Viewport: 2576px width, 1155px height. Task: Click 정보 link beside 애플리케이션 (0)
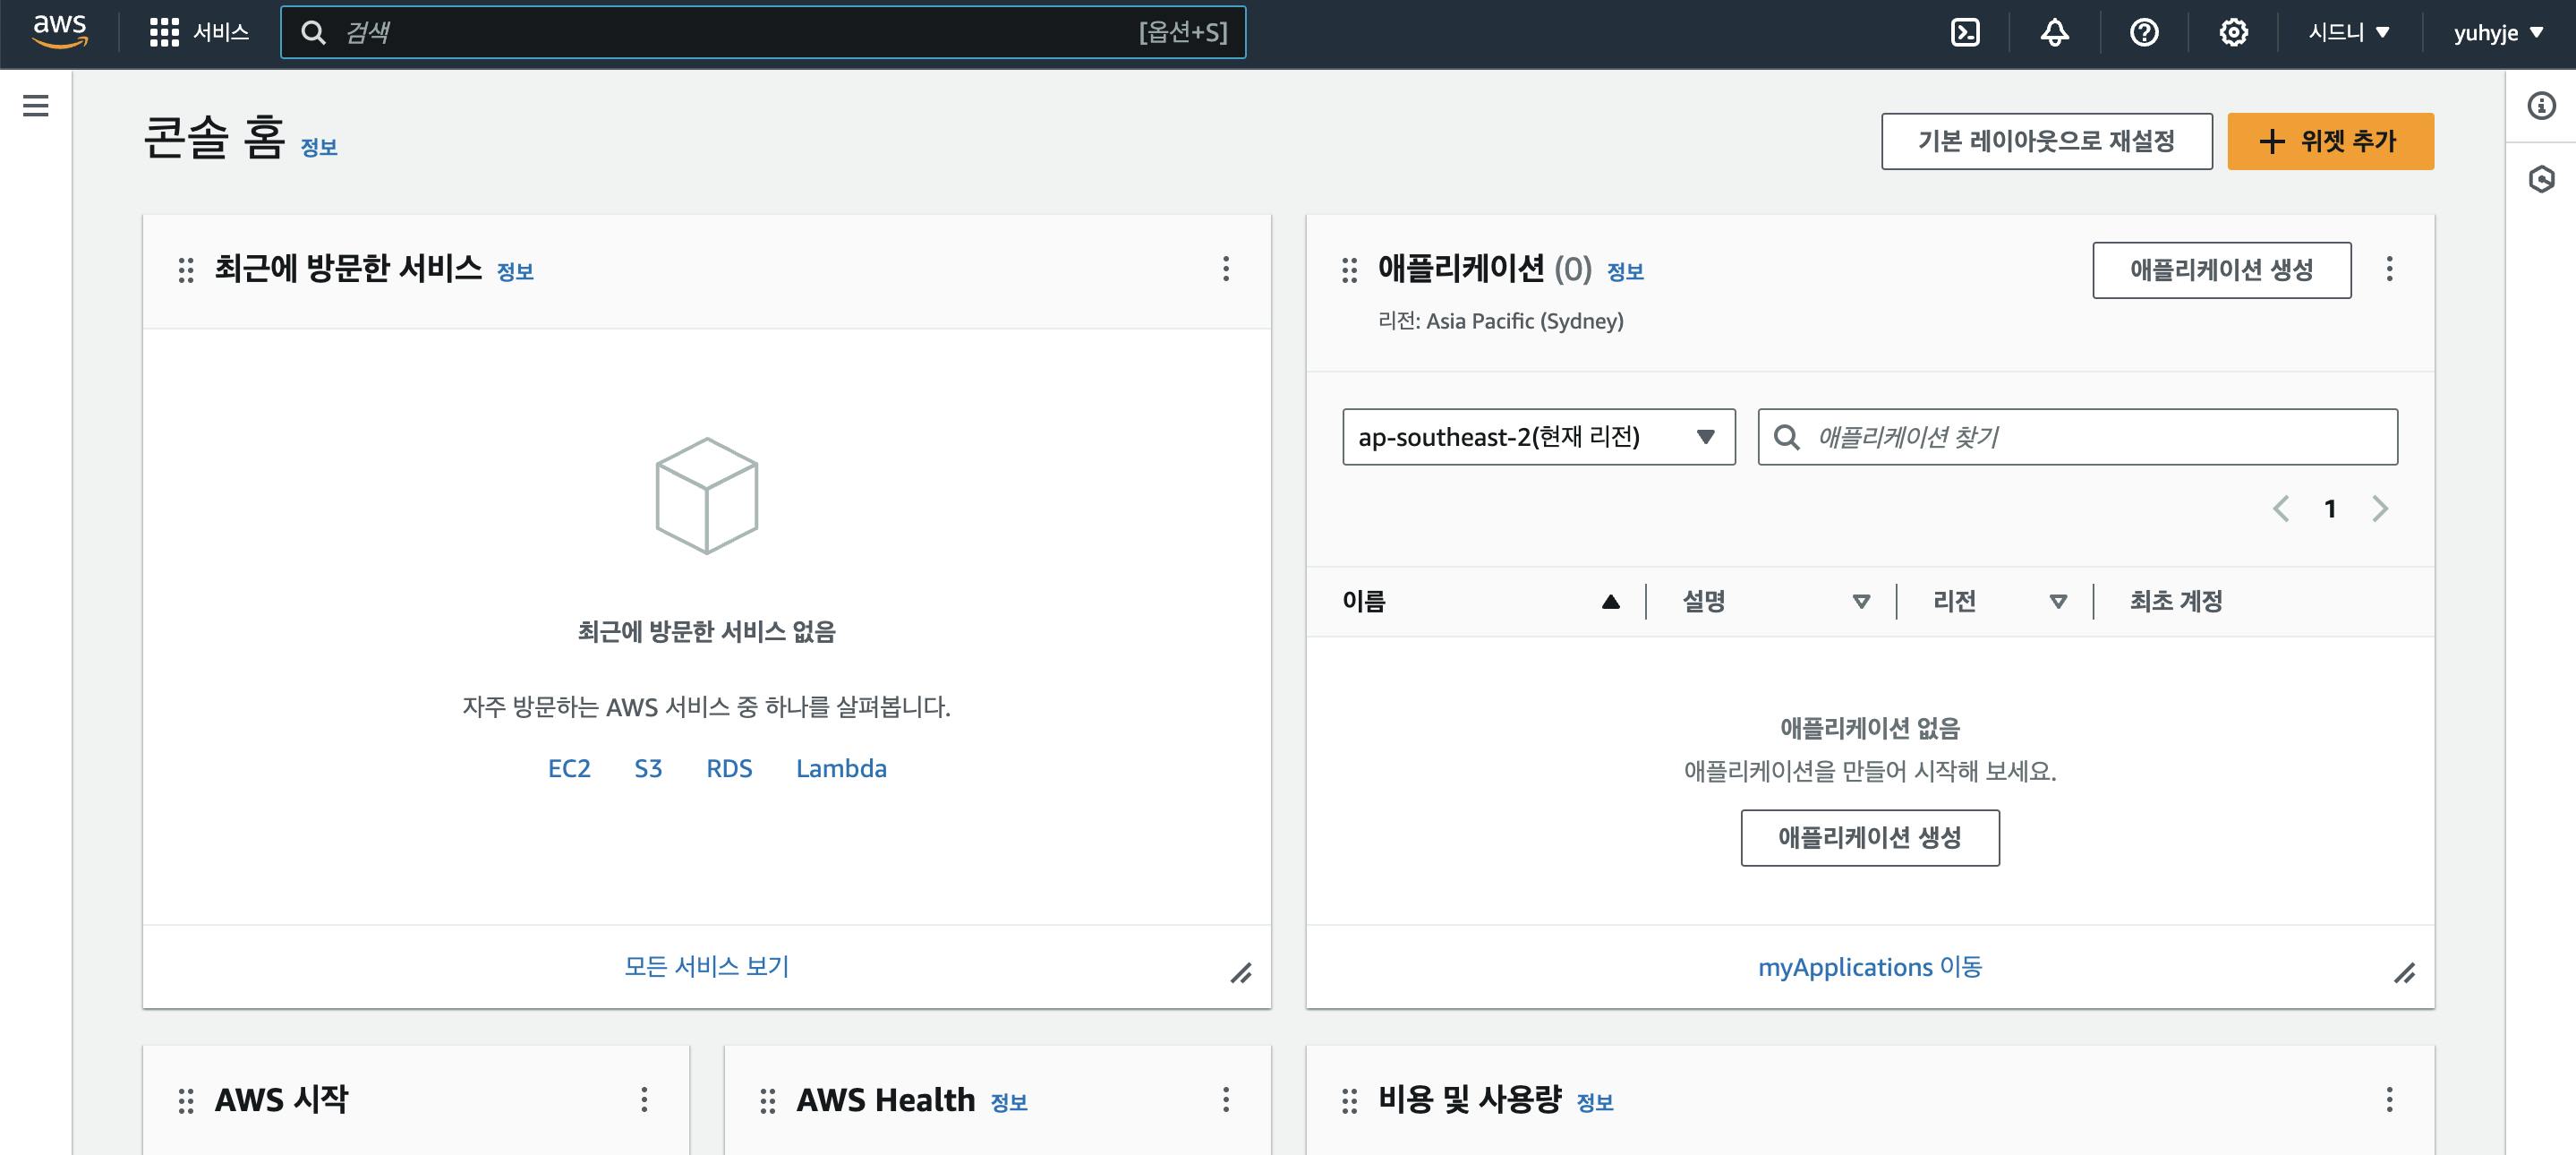tap(1625, 271)
